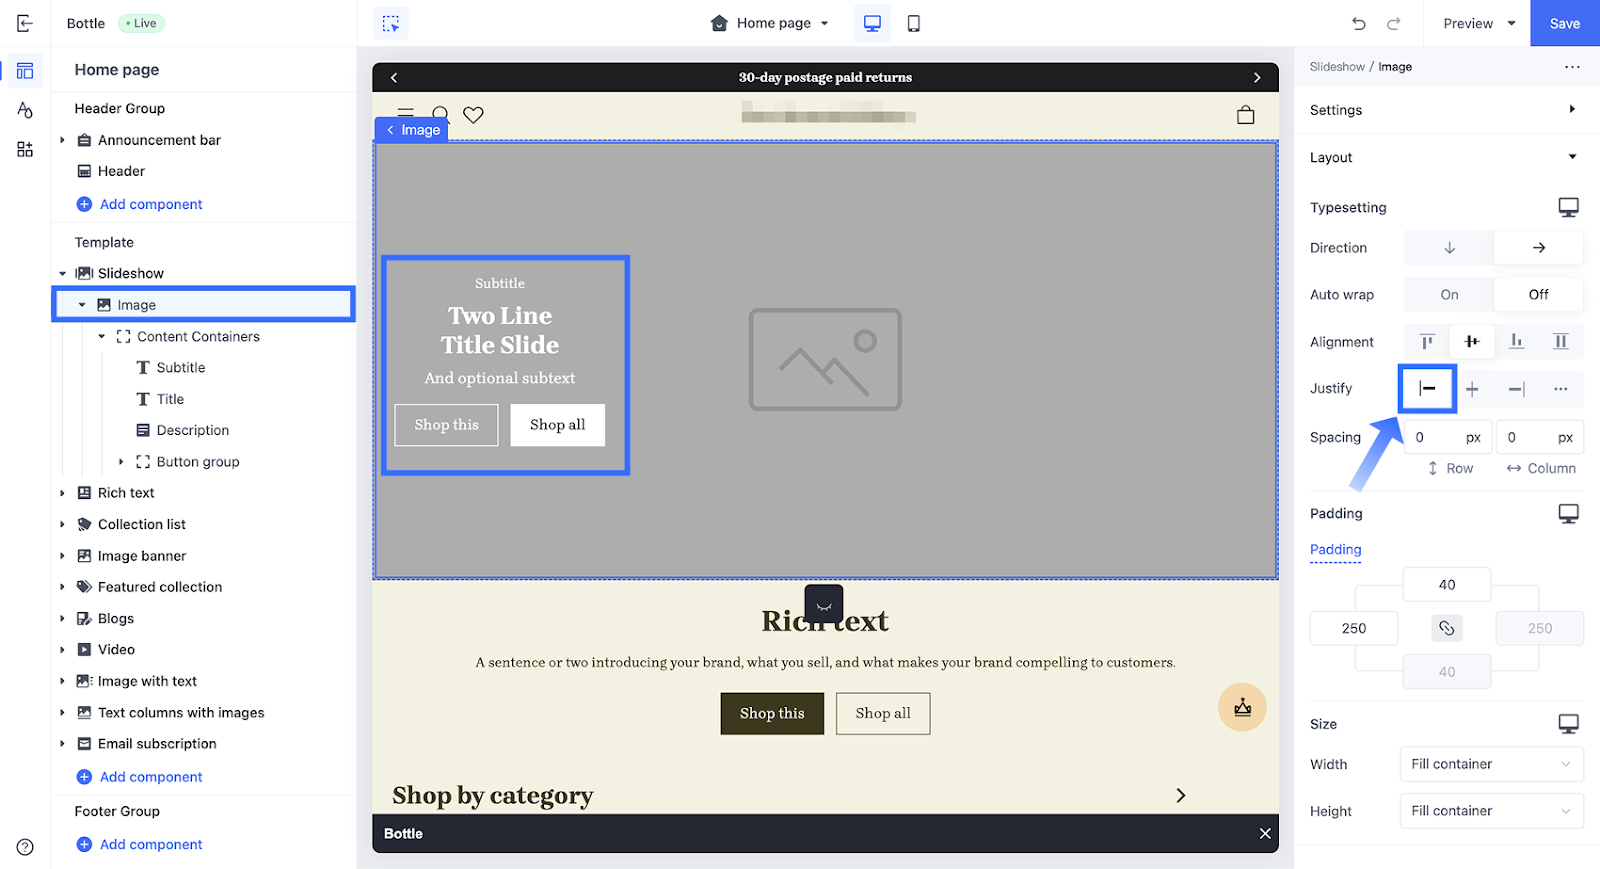Activate the element inspector selection tool
1600x869 pixels.
tap(391, 23)
